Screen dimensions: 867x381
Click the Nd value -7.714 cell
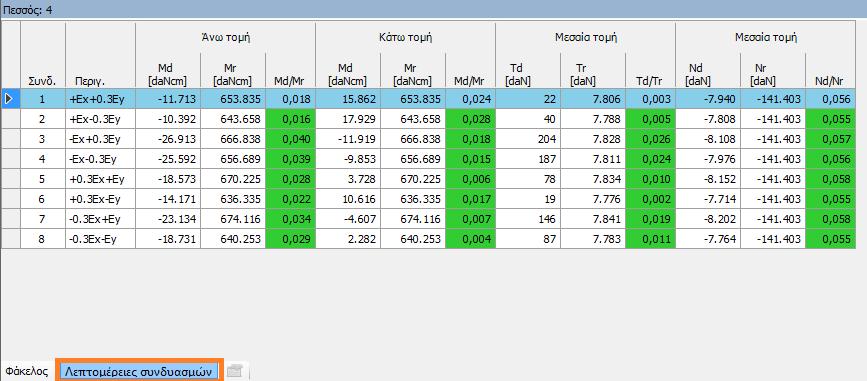(x=708, y=199)
